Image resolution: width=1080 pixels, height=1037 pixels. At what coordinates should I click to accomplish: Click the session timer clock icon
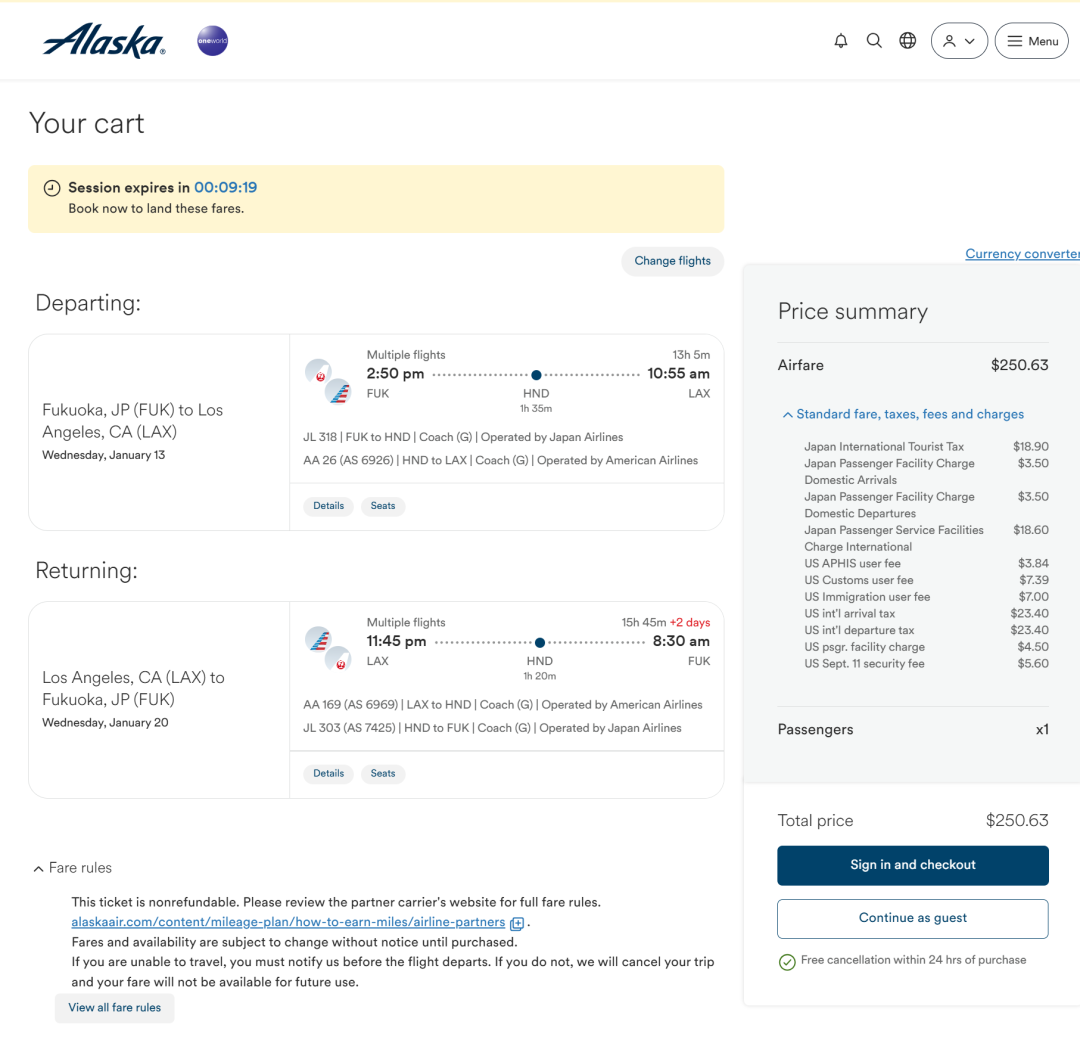pyautogui.click(x=52, y=188)
